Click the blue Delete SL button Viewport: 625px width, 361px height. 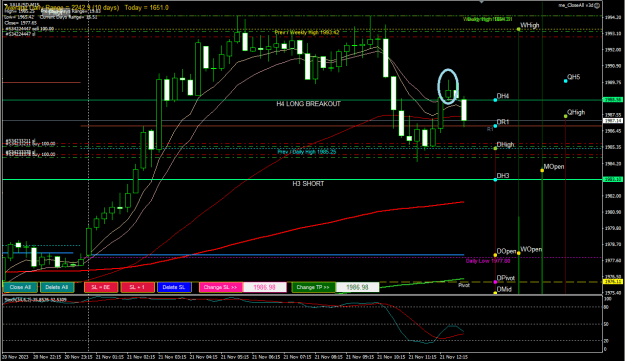[x=174, y=287]
